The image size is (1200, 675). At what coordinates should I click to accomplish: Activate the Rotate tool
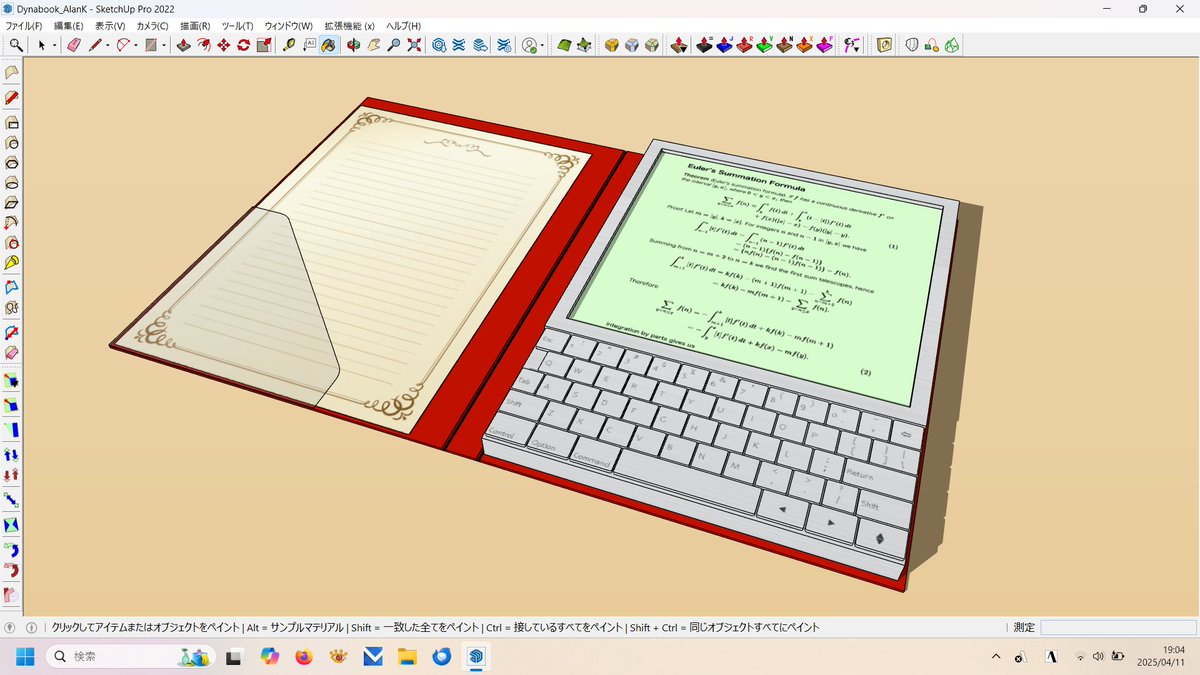tap(243, 45)
